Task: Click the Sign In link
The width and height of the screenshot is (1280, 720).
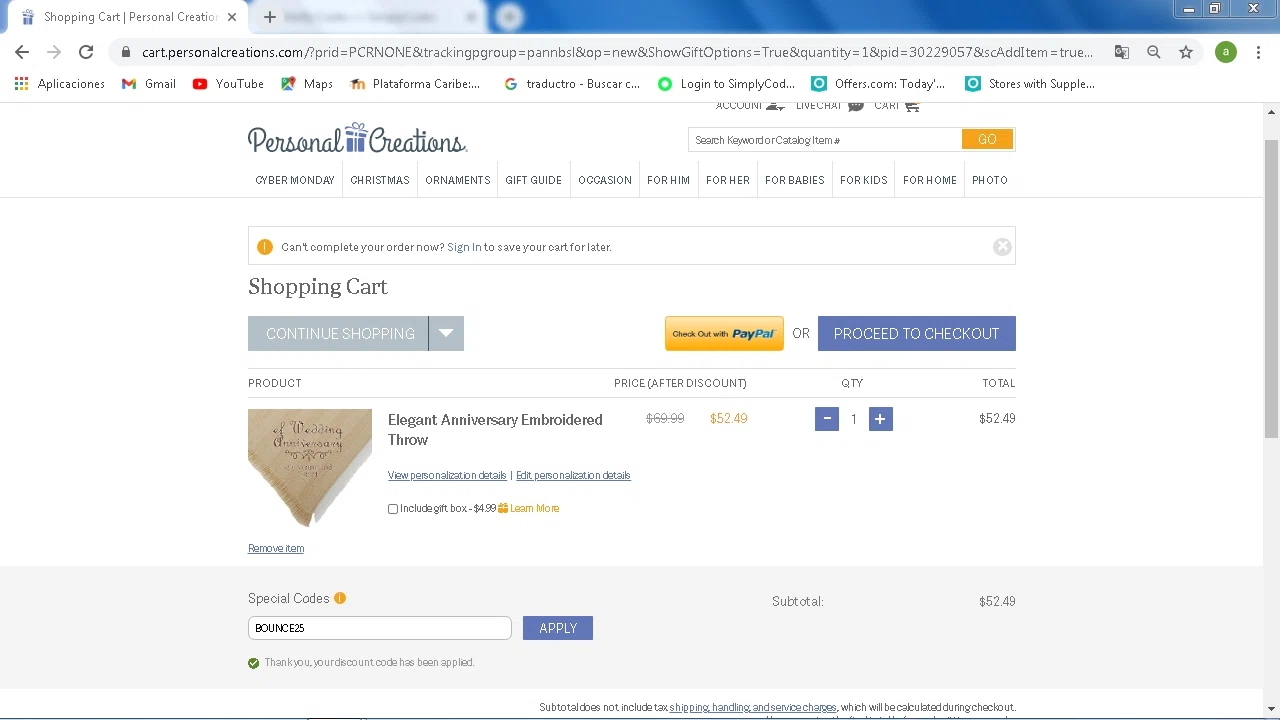Action: [464, 247]
